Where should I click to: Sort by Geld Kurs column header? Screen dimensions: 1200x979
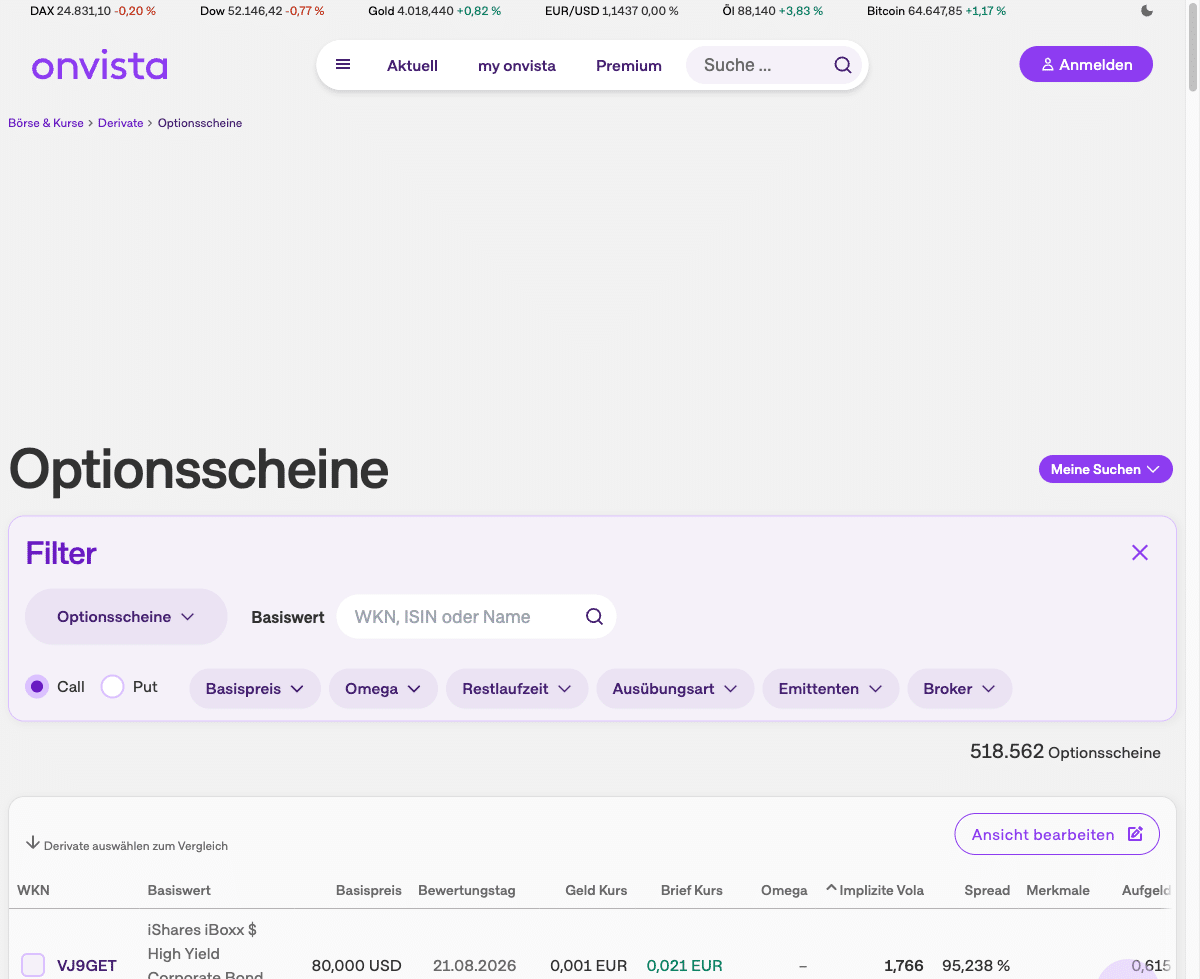[x=596, y=890]
